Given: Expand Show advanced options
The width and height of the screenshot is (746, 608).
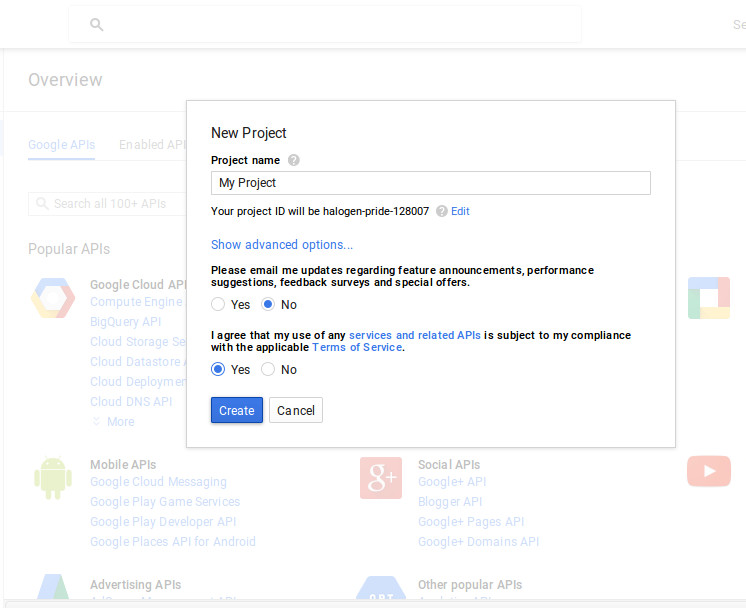Looking at the screenshot, I should pyautogui.click(x=282, y=245).
